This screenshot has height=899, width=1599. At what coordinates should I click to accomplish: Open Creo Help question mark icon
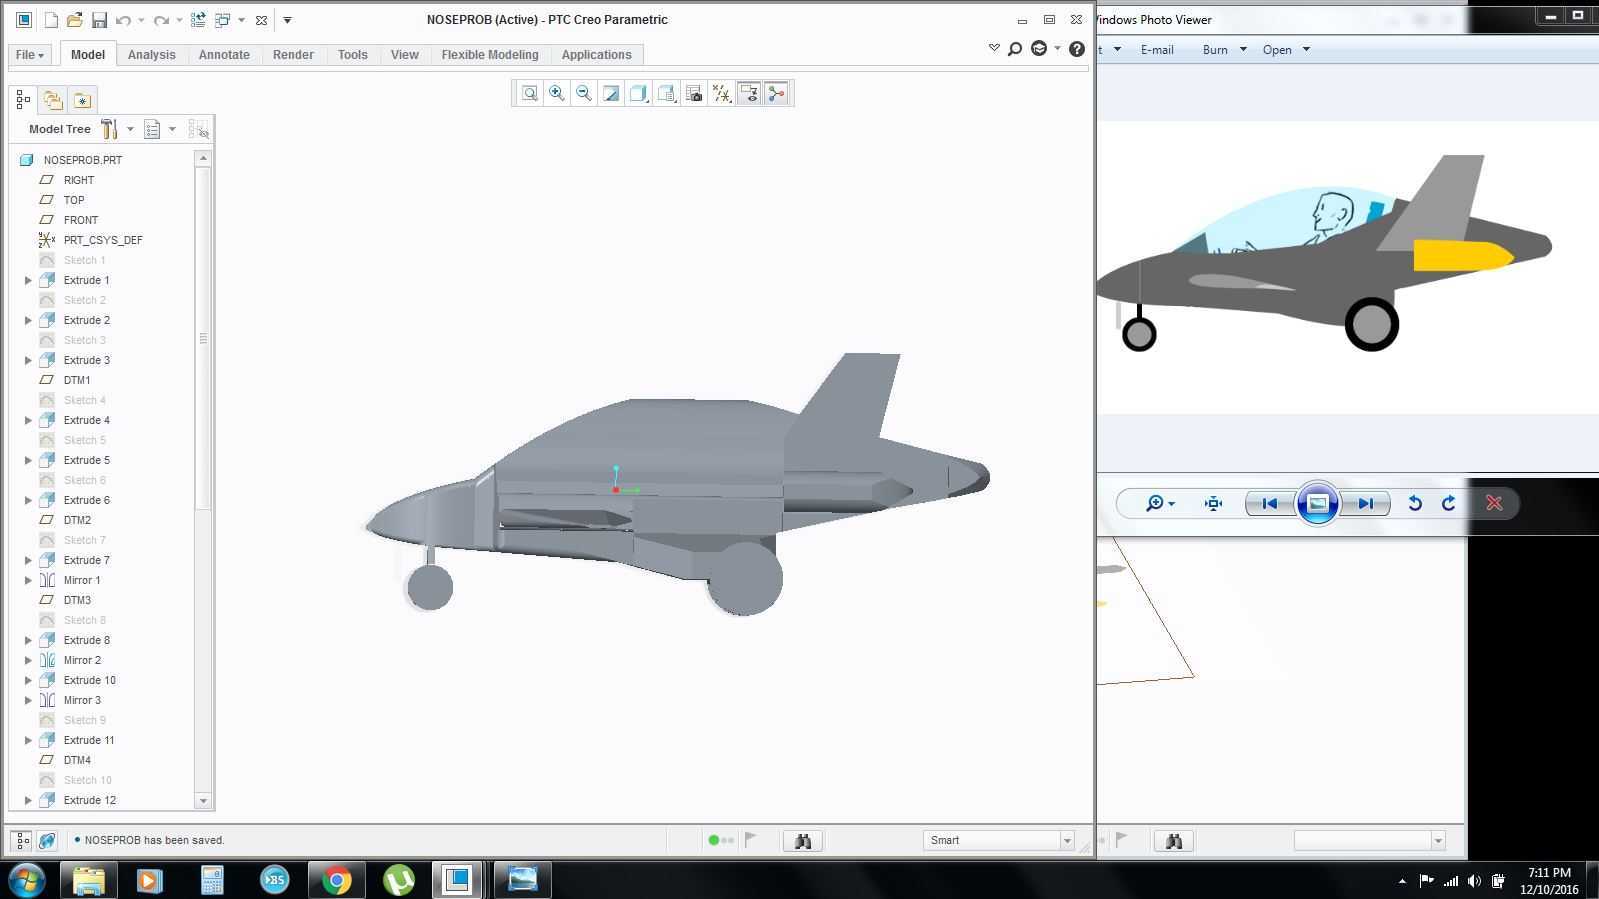[x=1077, y=49]
